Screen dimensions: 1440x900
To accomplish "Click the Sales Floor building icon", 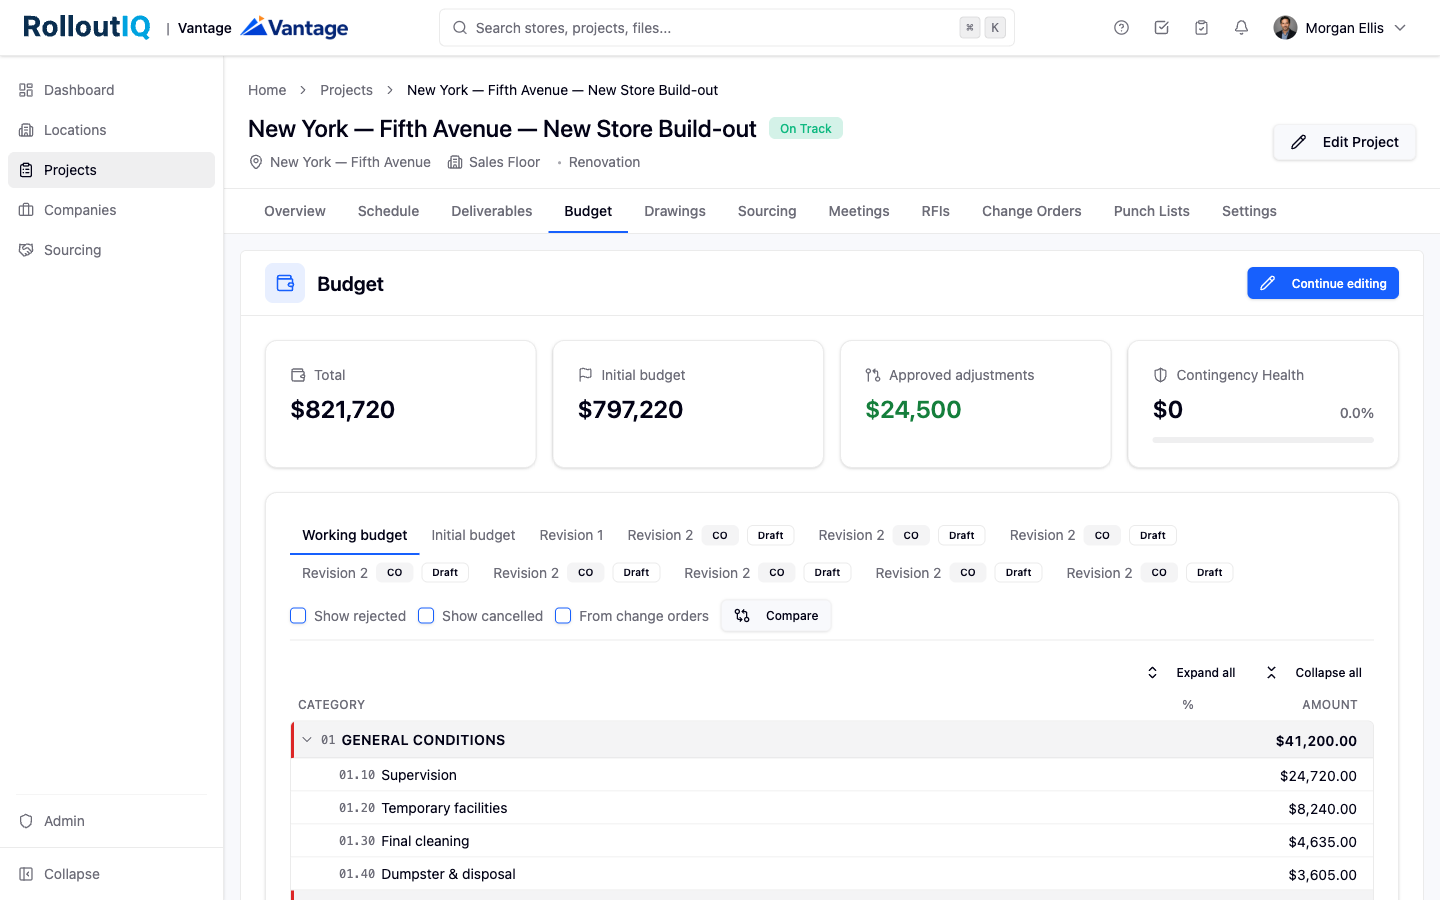I will 455,162.
